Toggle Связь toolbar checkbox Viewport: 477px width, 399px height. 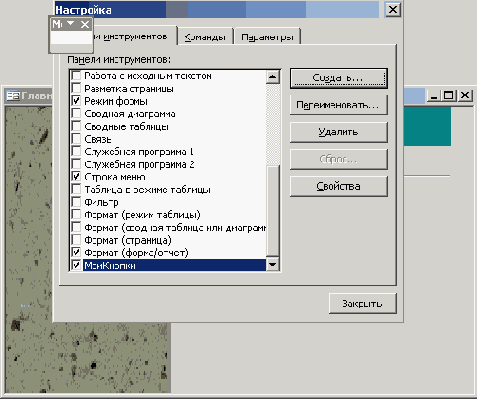(76, 139)
